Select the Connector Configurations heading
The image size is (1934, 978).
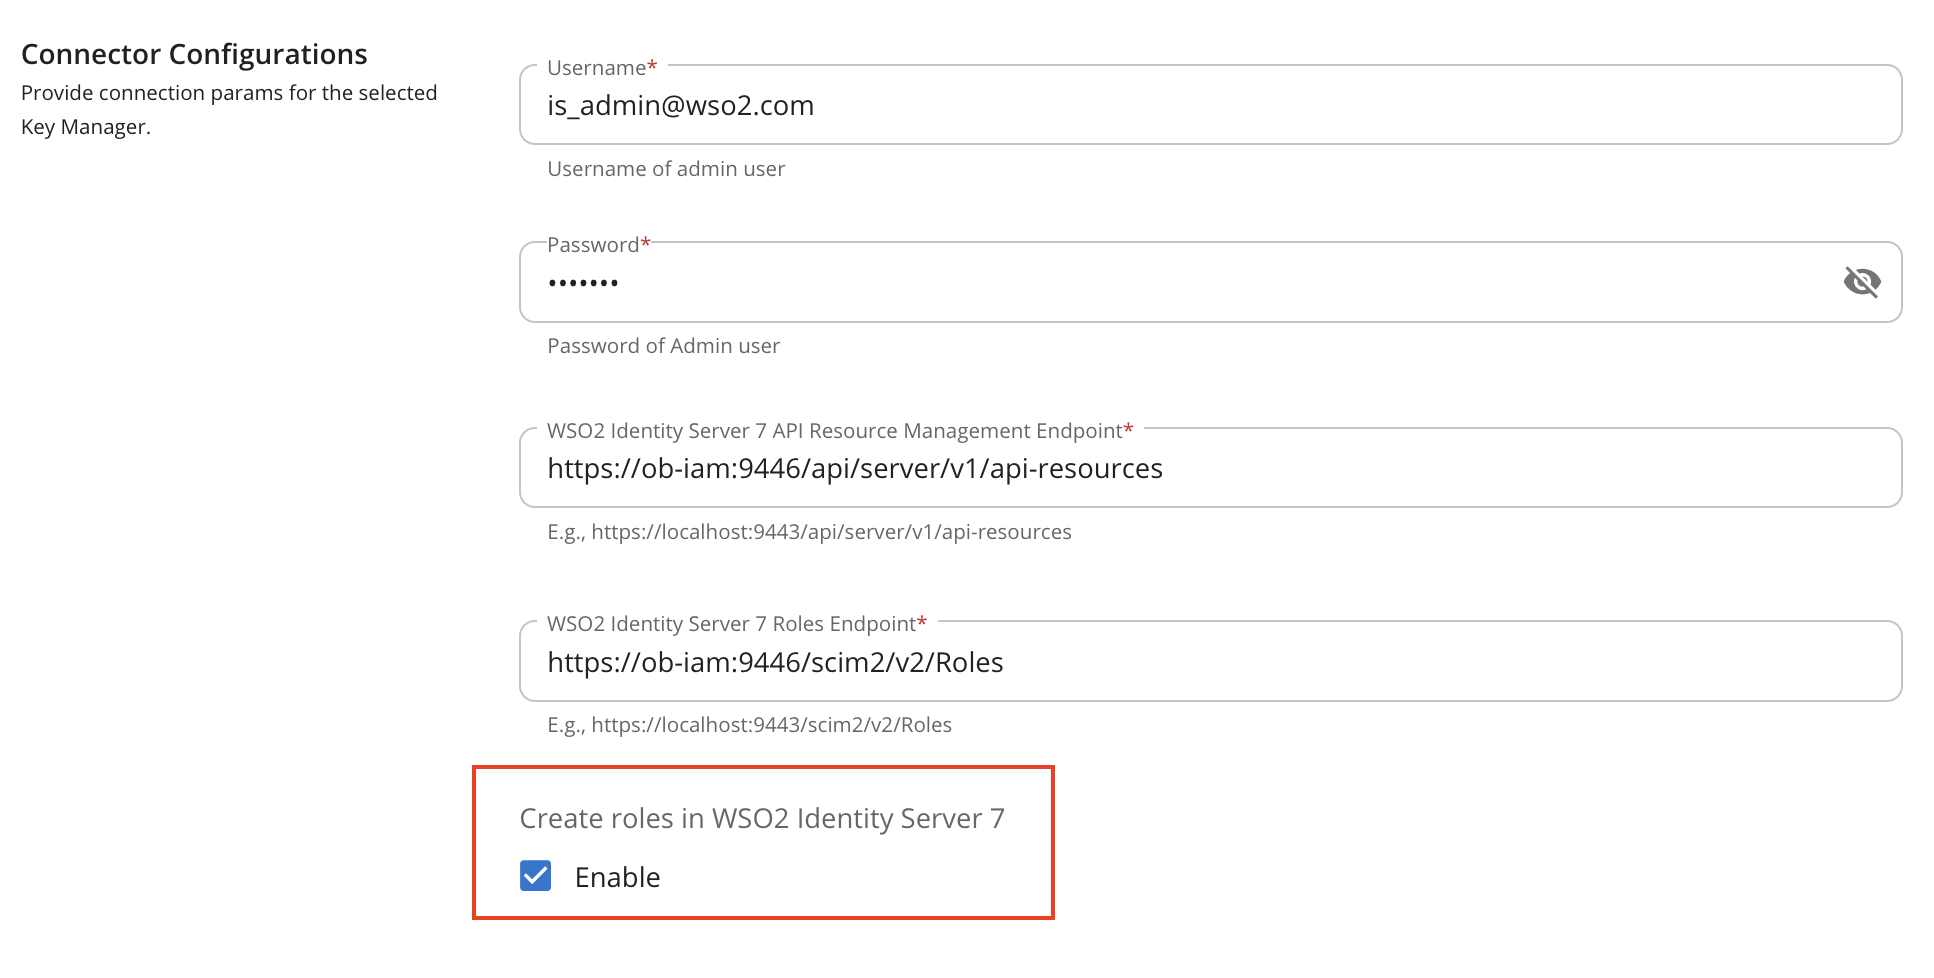pyautogui.click(x=194, y=54)
